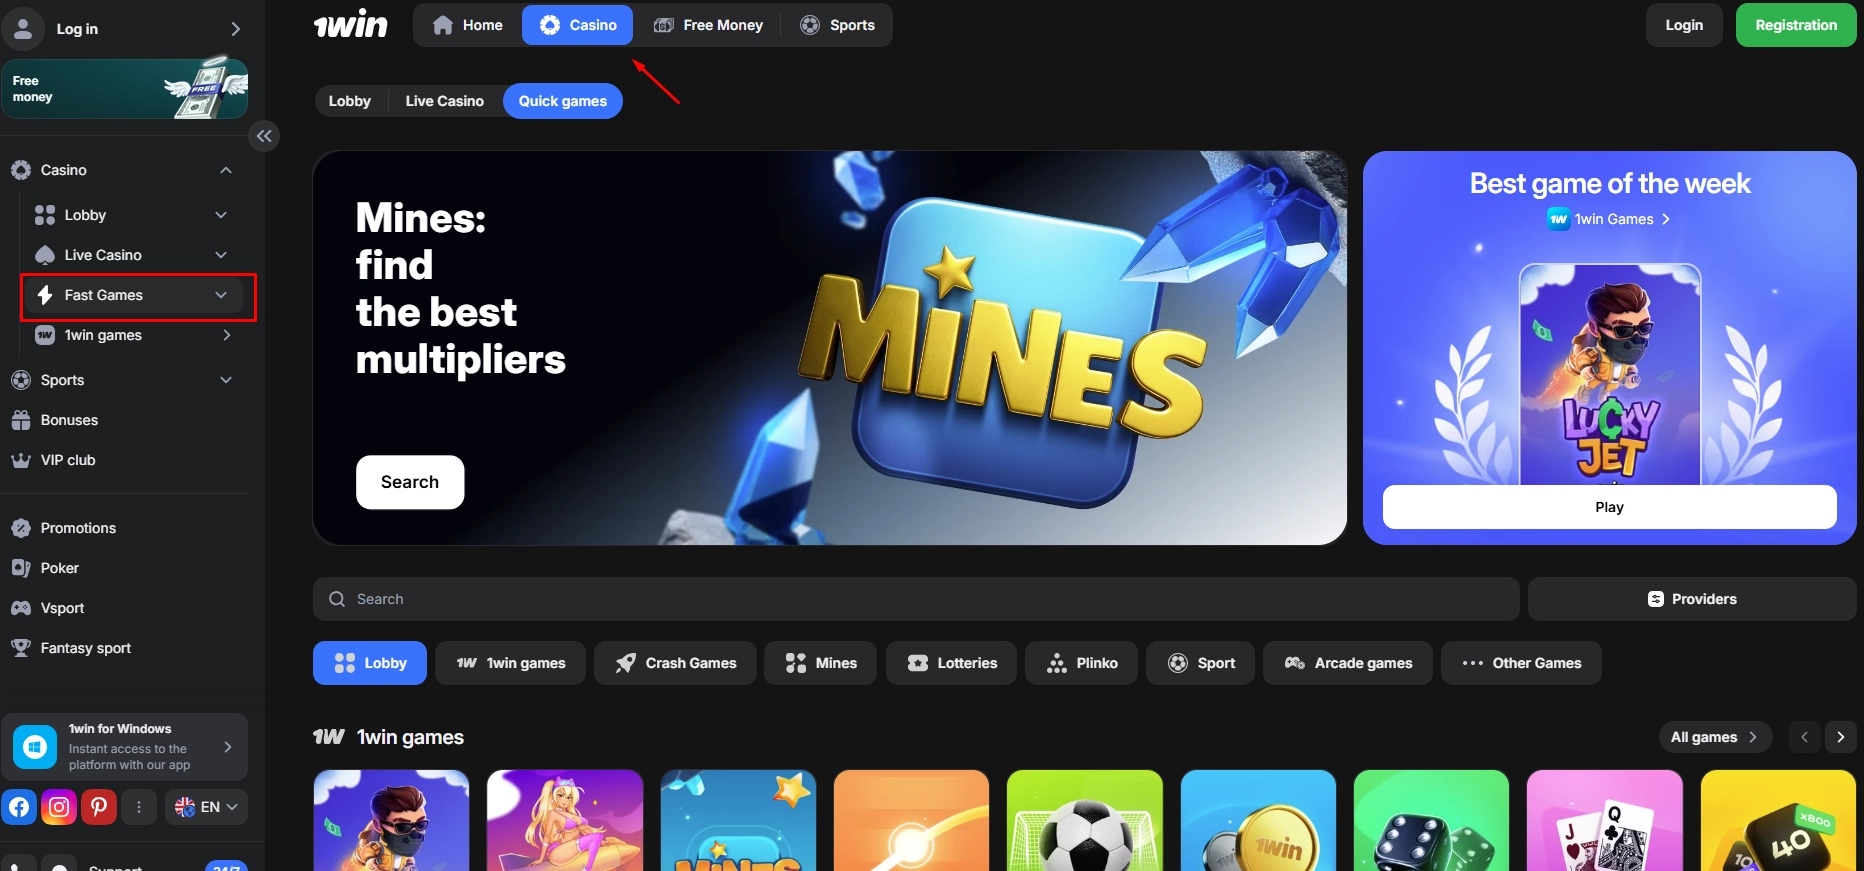The height and width of the screenshot is (871, 1864).
Task: Open 1win for Windows app promo
Action: tap(125, 747)
